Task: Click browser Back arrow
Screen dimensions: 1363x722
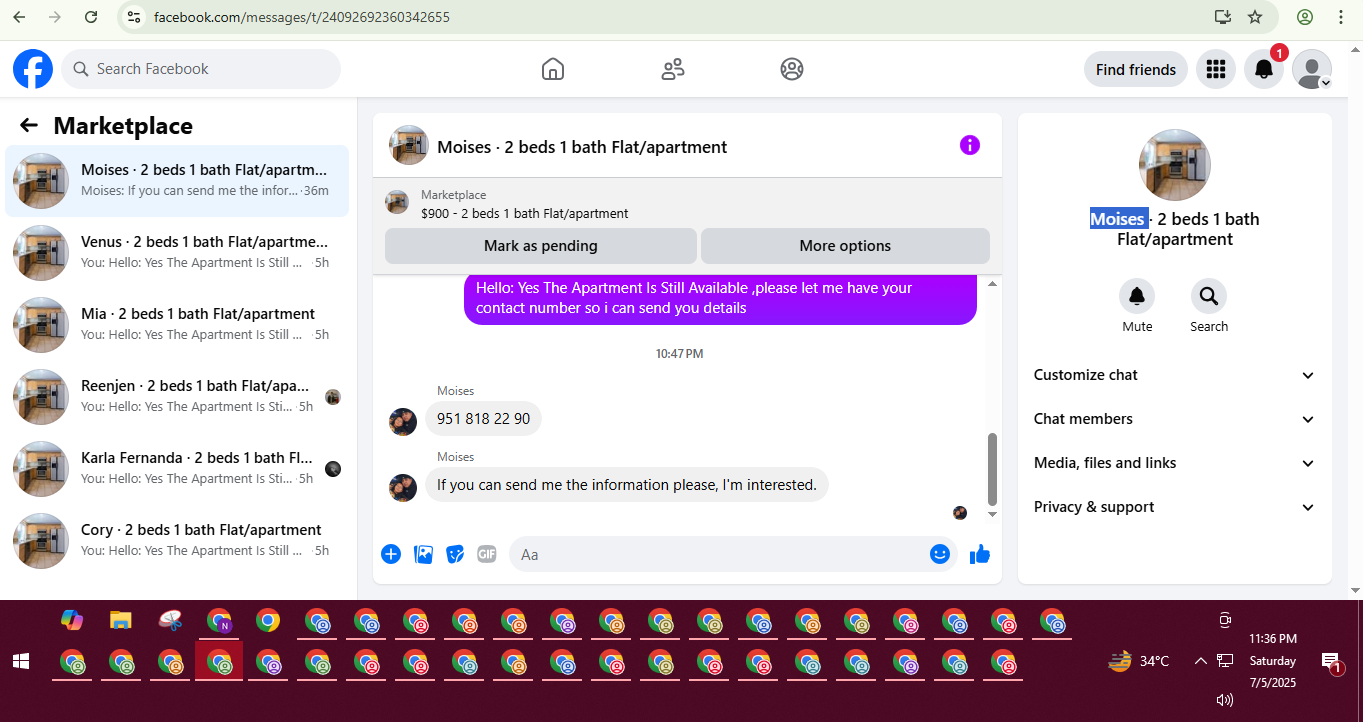Action: [x=19, y=17]
